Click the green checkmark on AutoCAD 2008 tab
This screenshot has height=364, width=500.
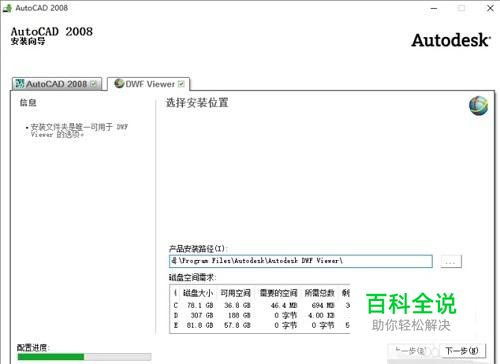point(94,84)
